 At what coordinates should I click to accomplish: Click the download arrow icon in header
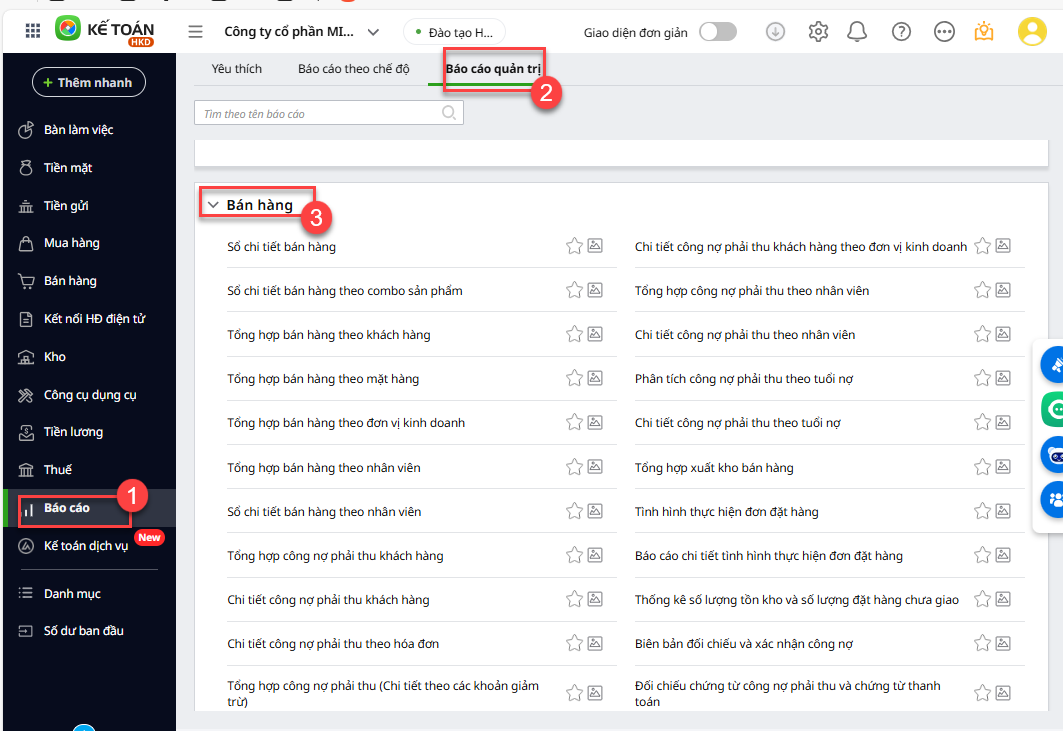(x=776, y=32)
